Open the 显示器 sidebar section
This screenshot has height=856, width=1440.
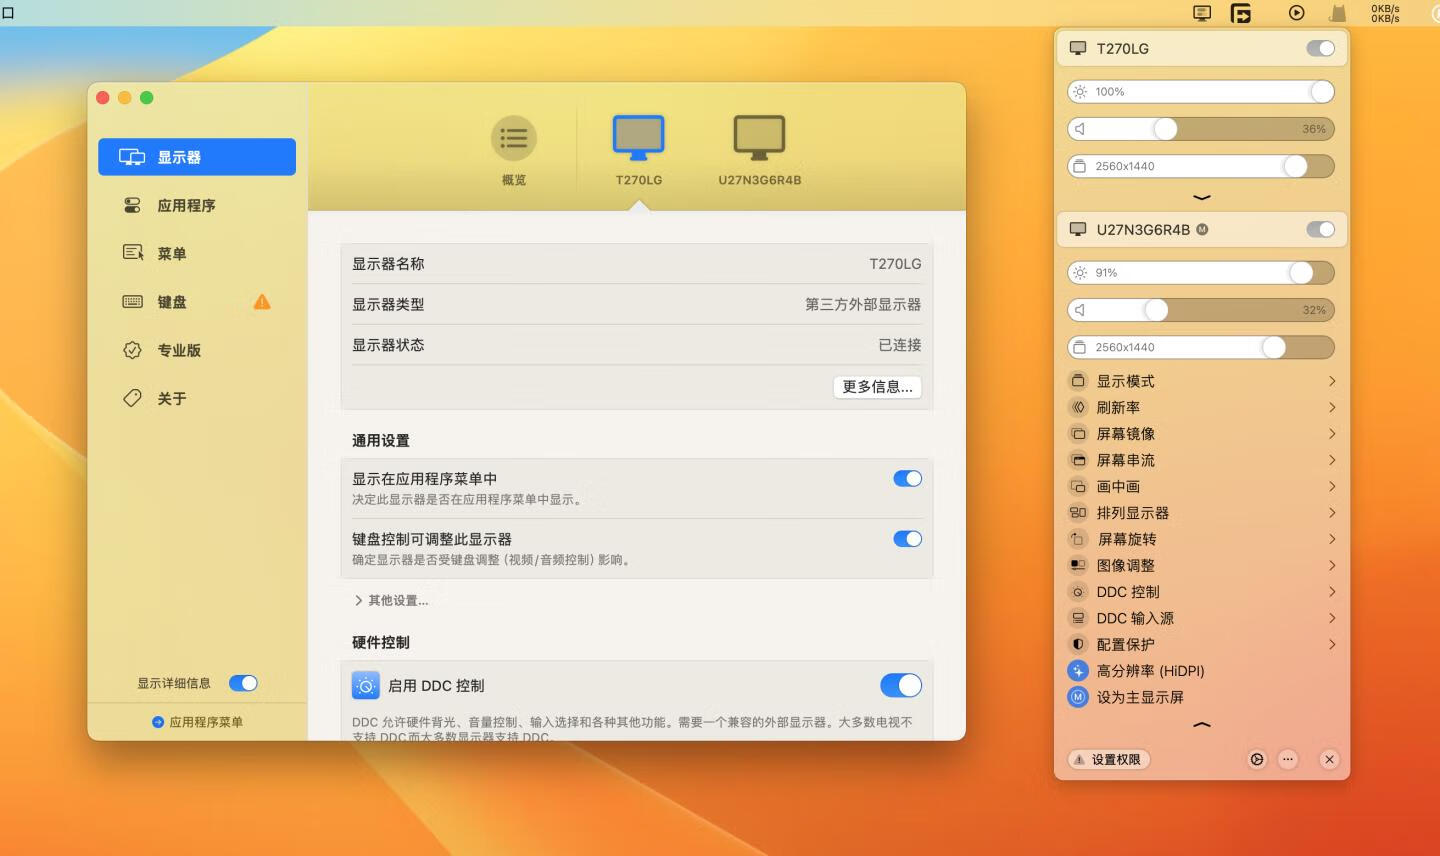click(x=197, y=157)
